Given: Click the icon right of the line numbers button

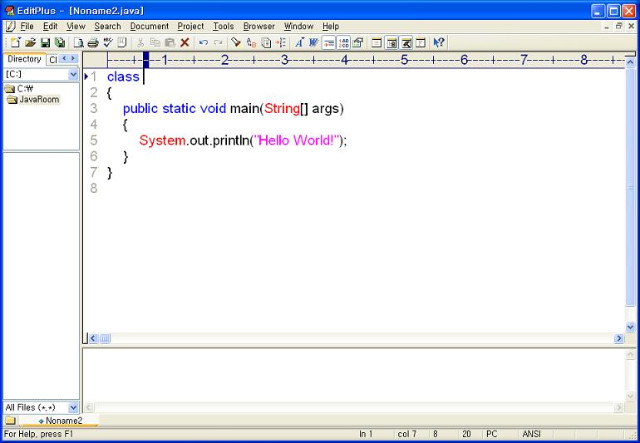Looking at the screenshot, I should [x=358, y=42].
